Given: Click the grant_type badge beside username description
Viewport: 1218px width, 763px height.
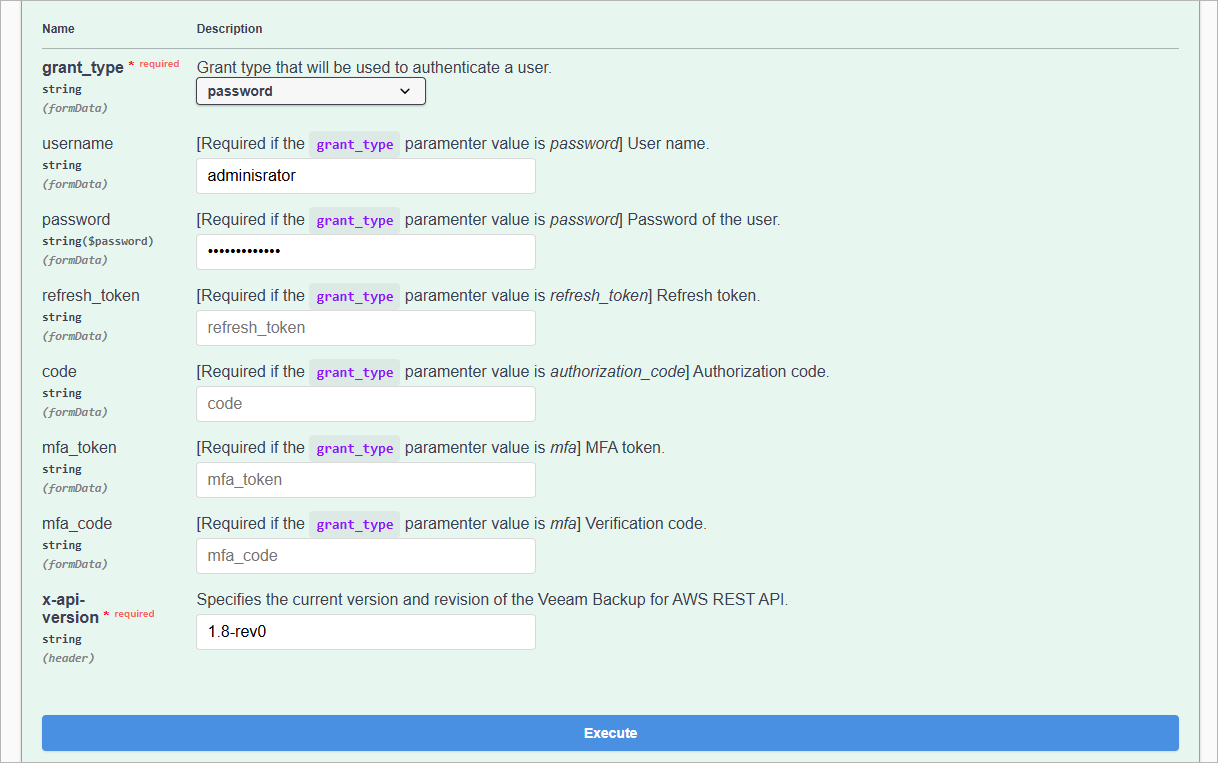Looking at the screenshot, I should (354, 144).
